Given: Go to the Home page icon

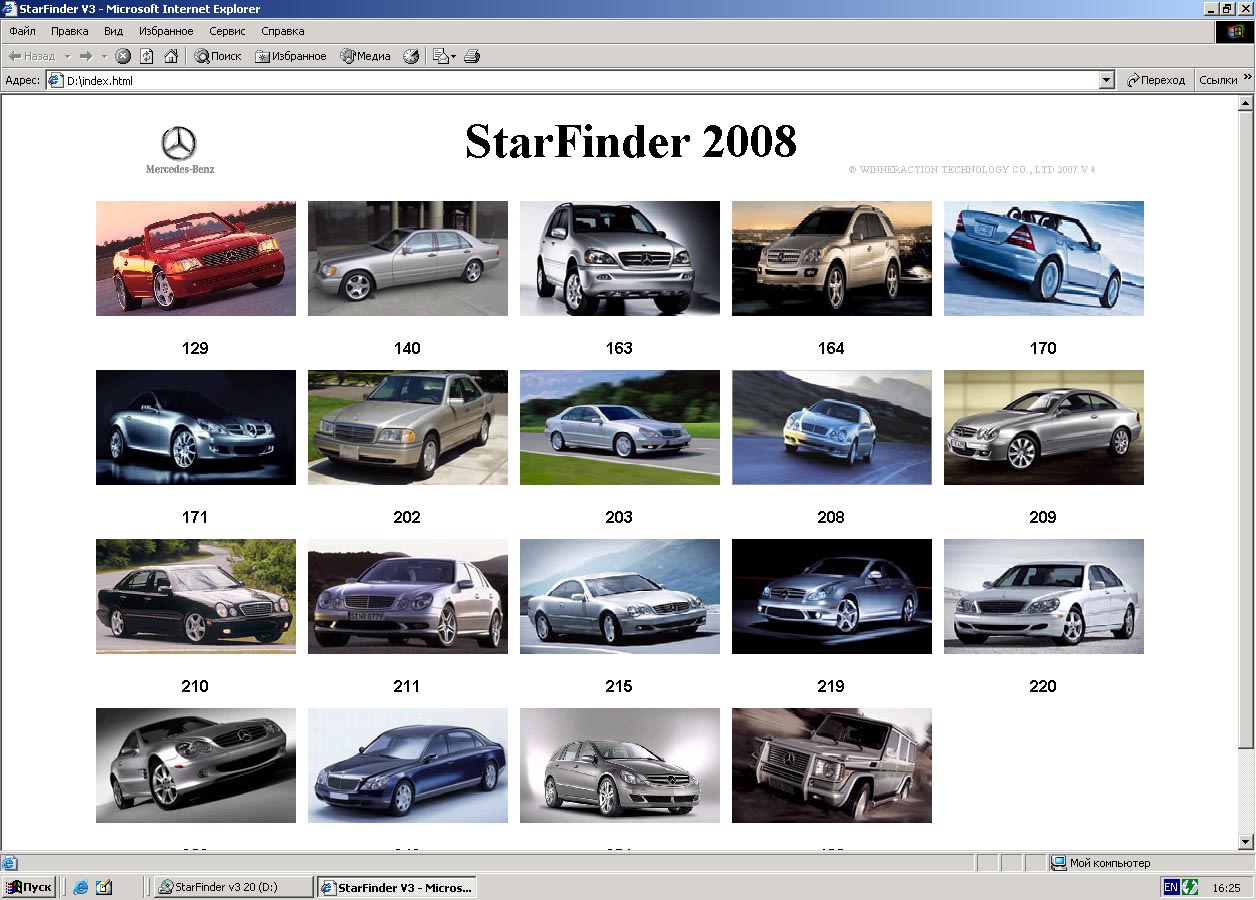Looking at the screenshot, I should (171, 56).
